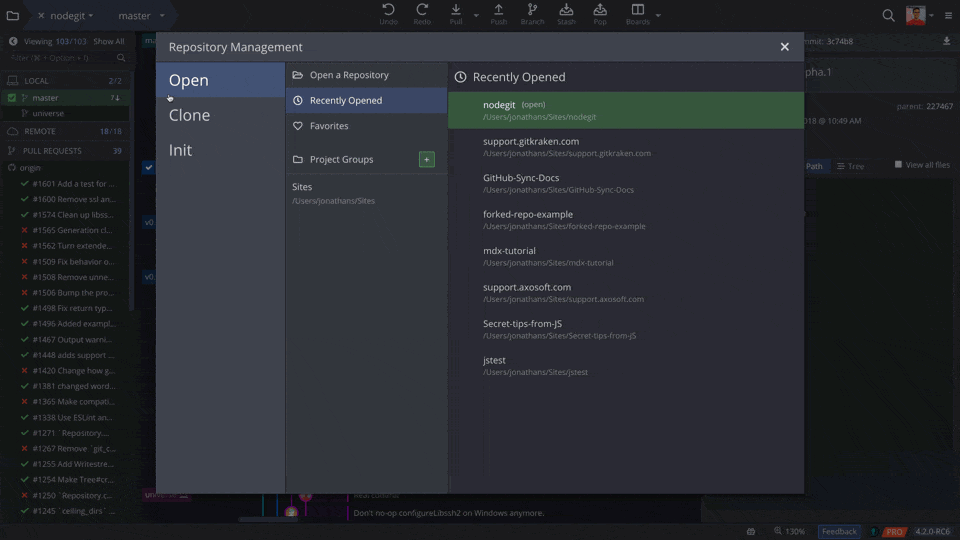This screenshot has height=540, width=960.
Task: Click the Project Groups header
Action: [342, 159]
